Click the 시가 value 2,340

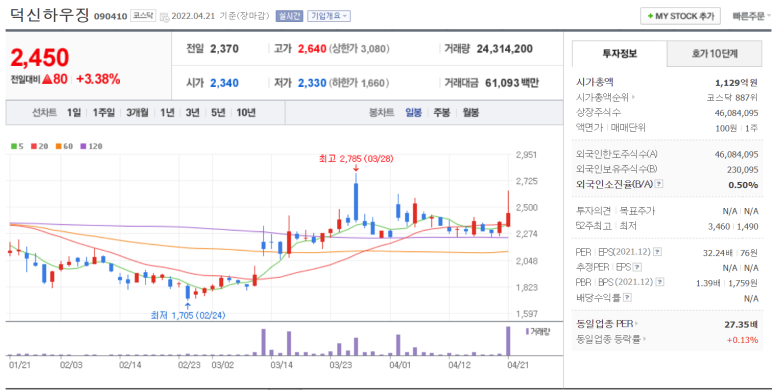click(224, 83)
